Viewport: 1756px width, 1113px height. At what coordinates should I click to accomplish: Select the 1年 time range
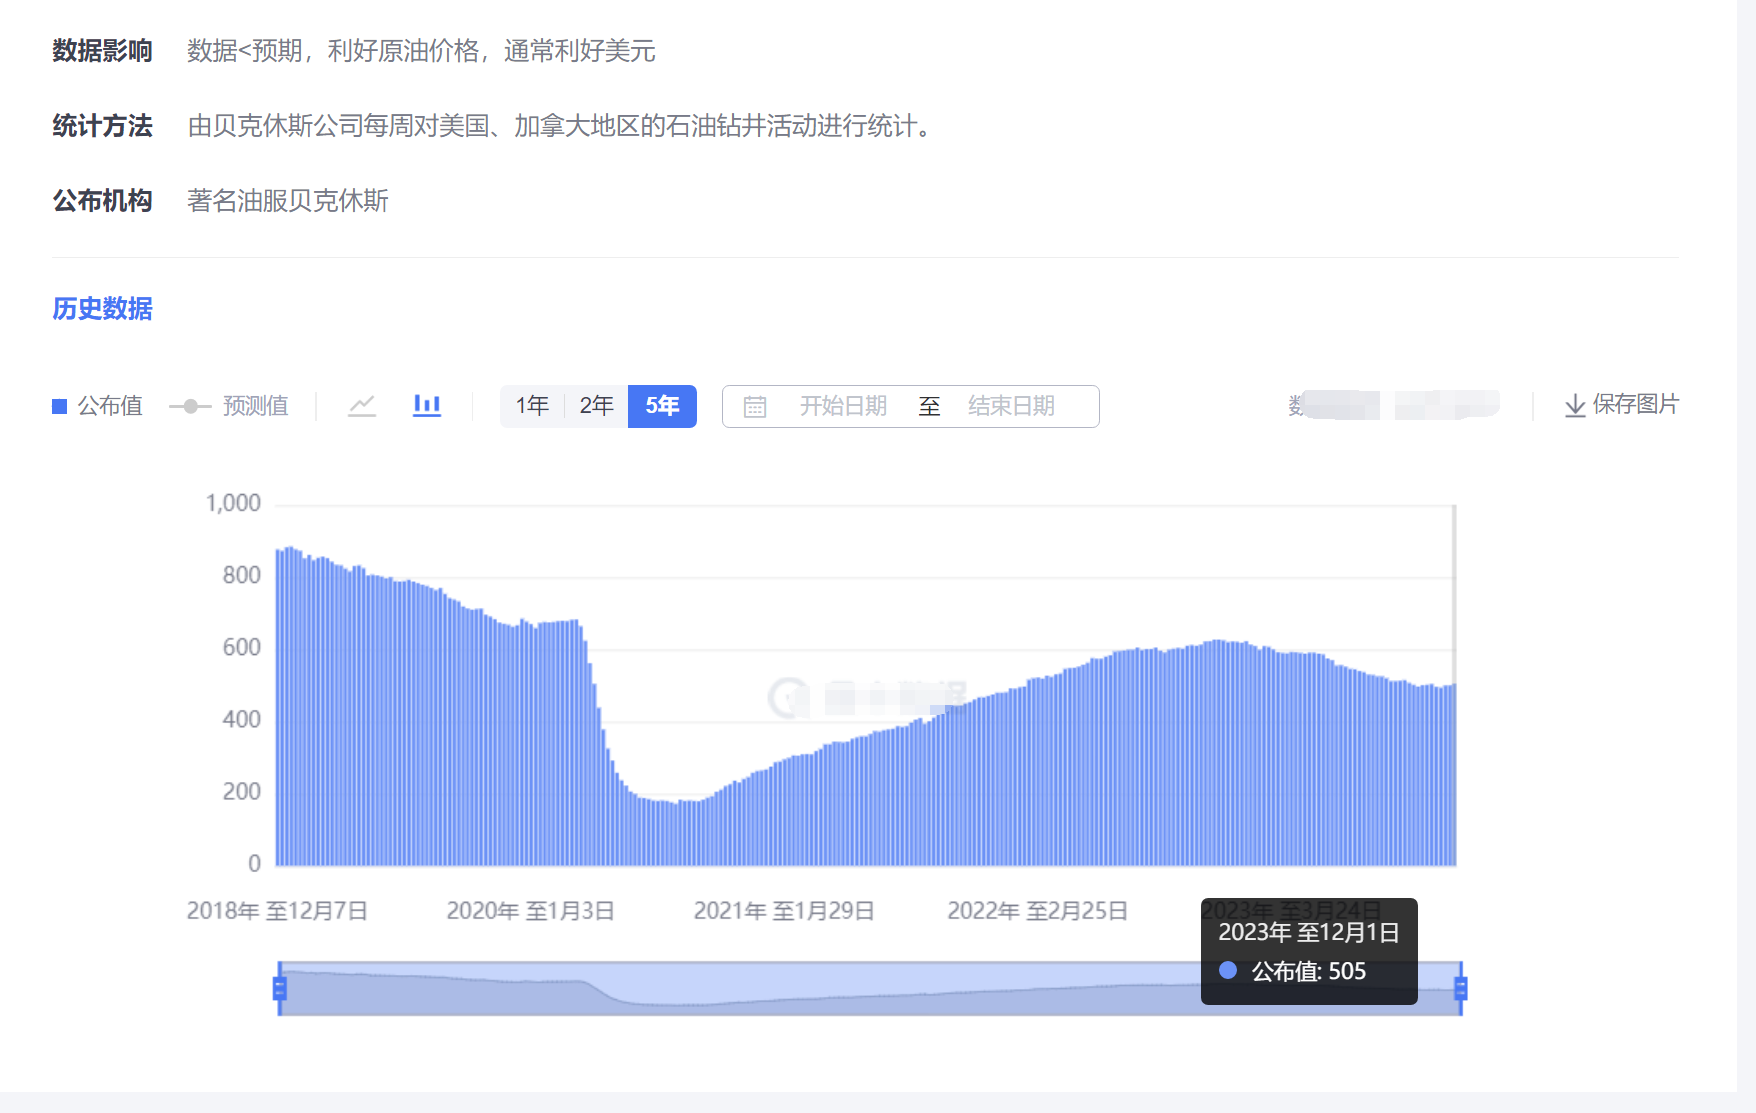point(532,406)
